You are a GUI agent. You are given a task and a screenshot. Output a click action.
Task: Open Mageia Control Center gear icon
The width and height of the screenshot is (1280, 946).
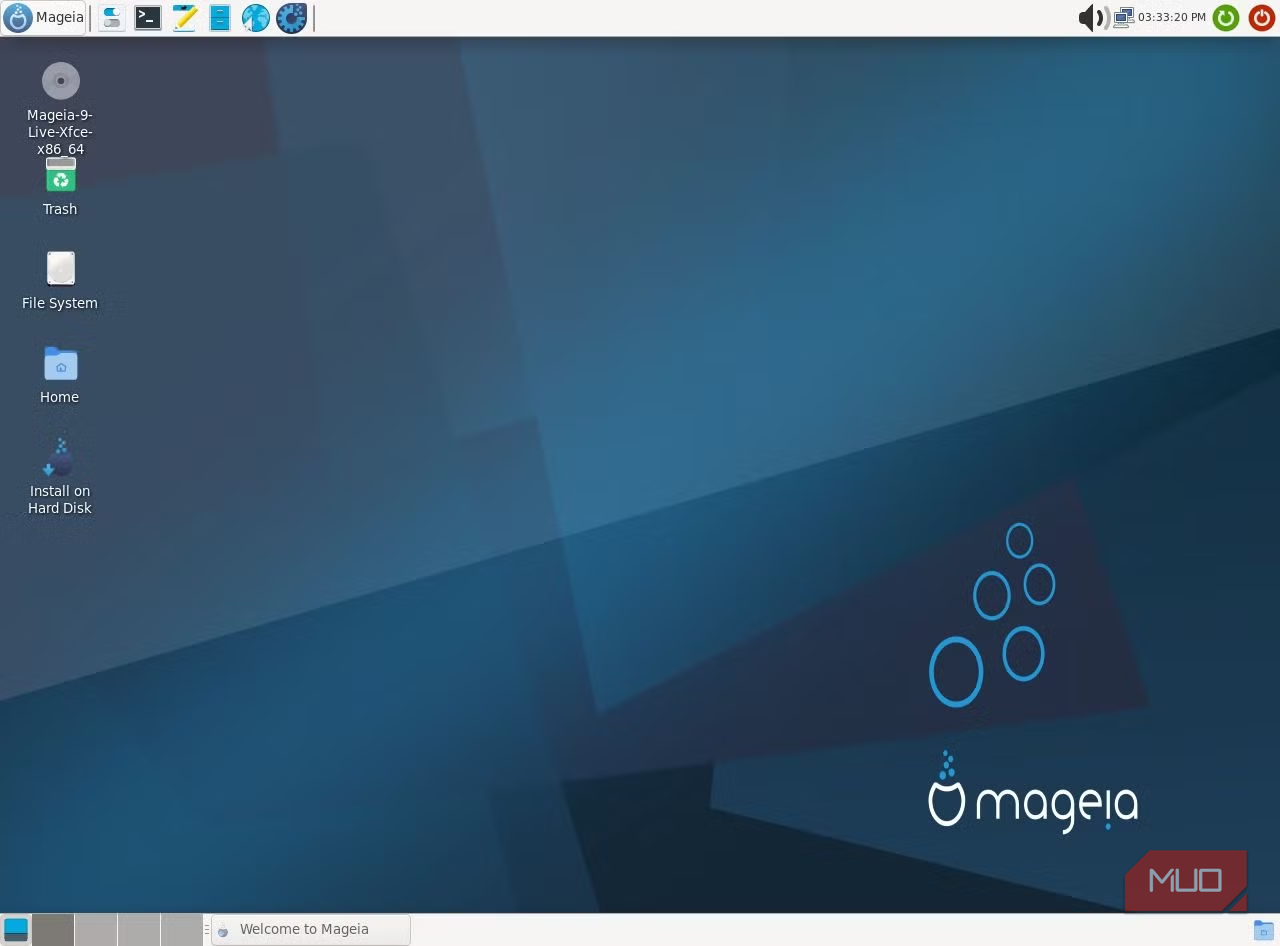(291, 18)
